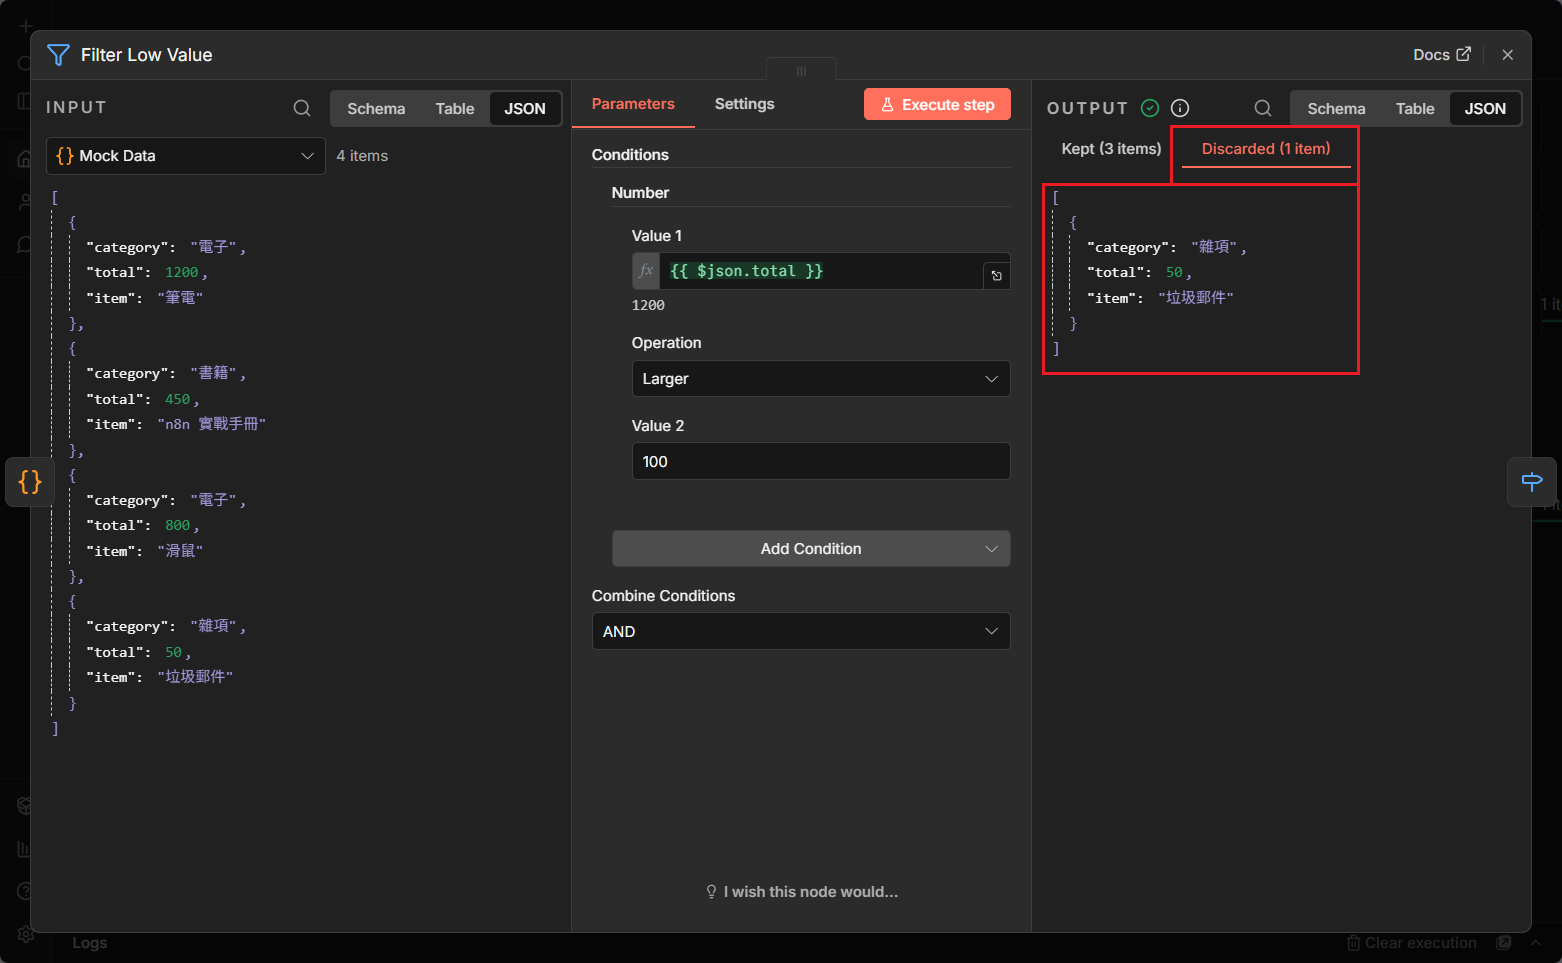
Task: Click the output panel search icon
Action: 1263,108
